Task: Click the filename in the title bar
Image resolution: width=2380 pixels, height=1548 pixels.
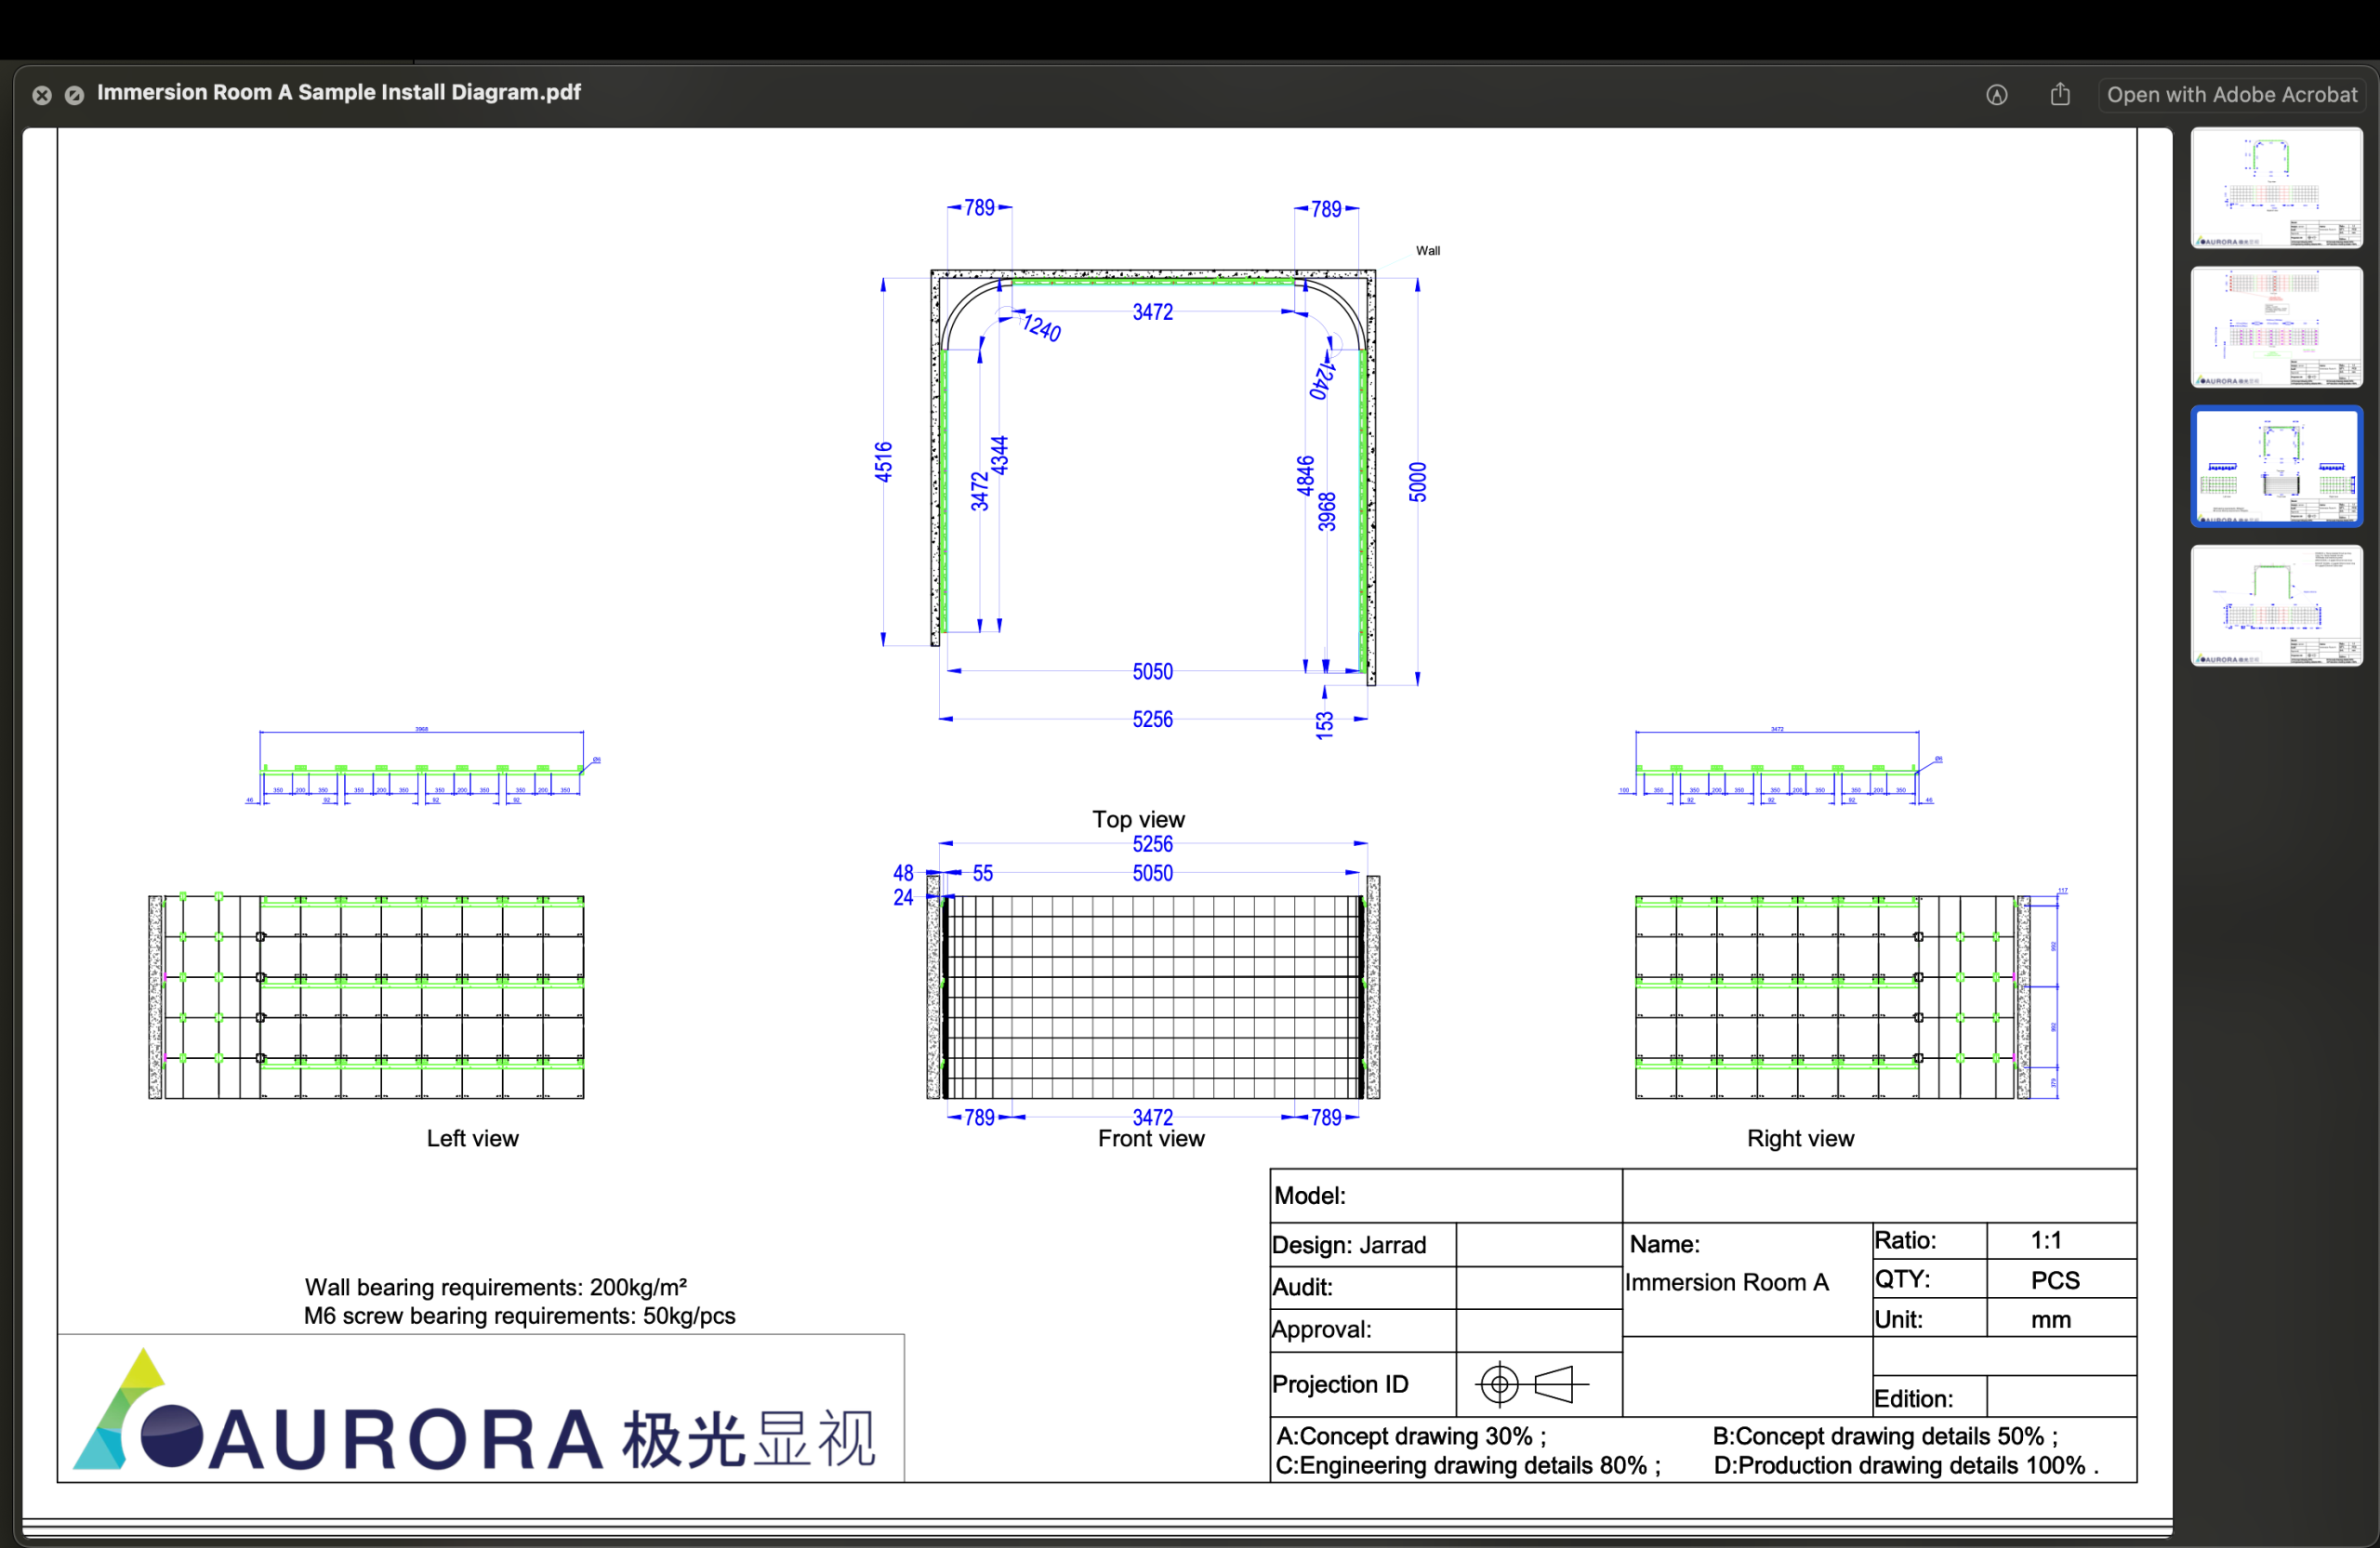Action: 339,92
